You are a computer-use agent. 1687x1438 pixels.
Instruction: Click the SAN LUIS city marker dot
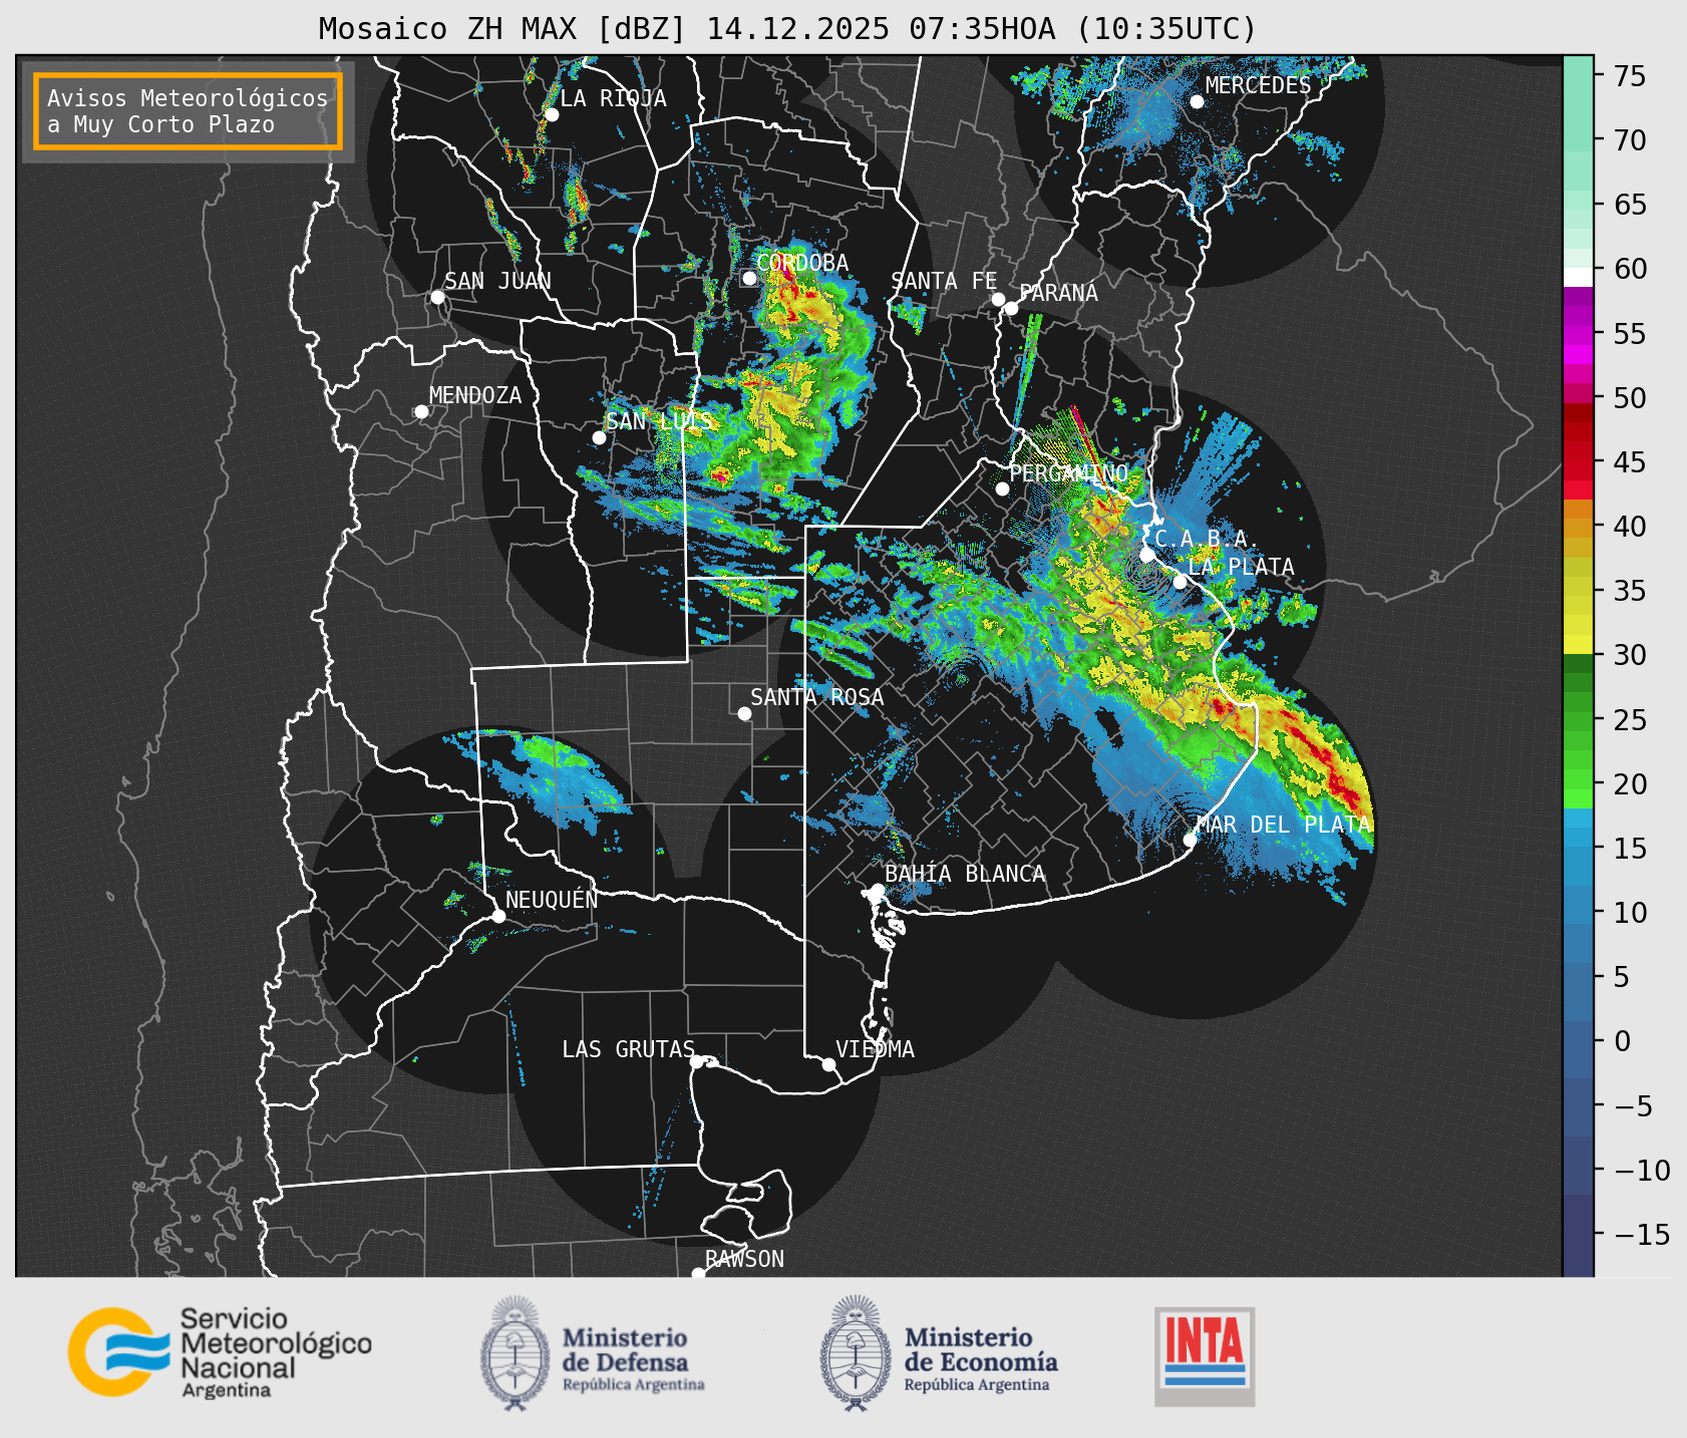tap(599, 438)
